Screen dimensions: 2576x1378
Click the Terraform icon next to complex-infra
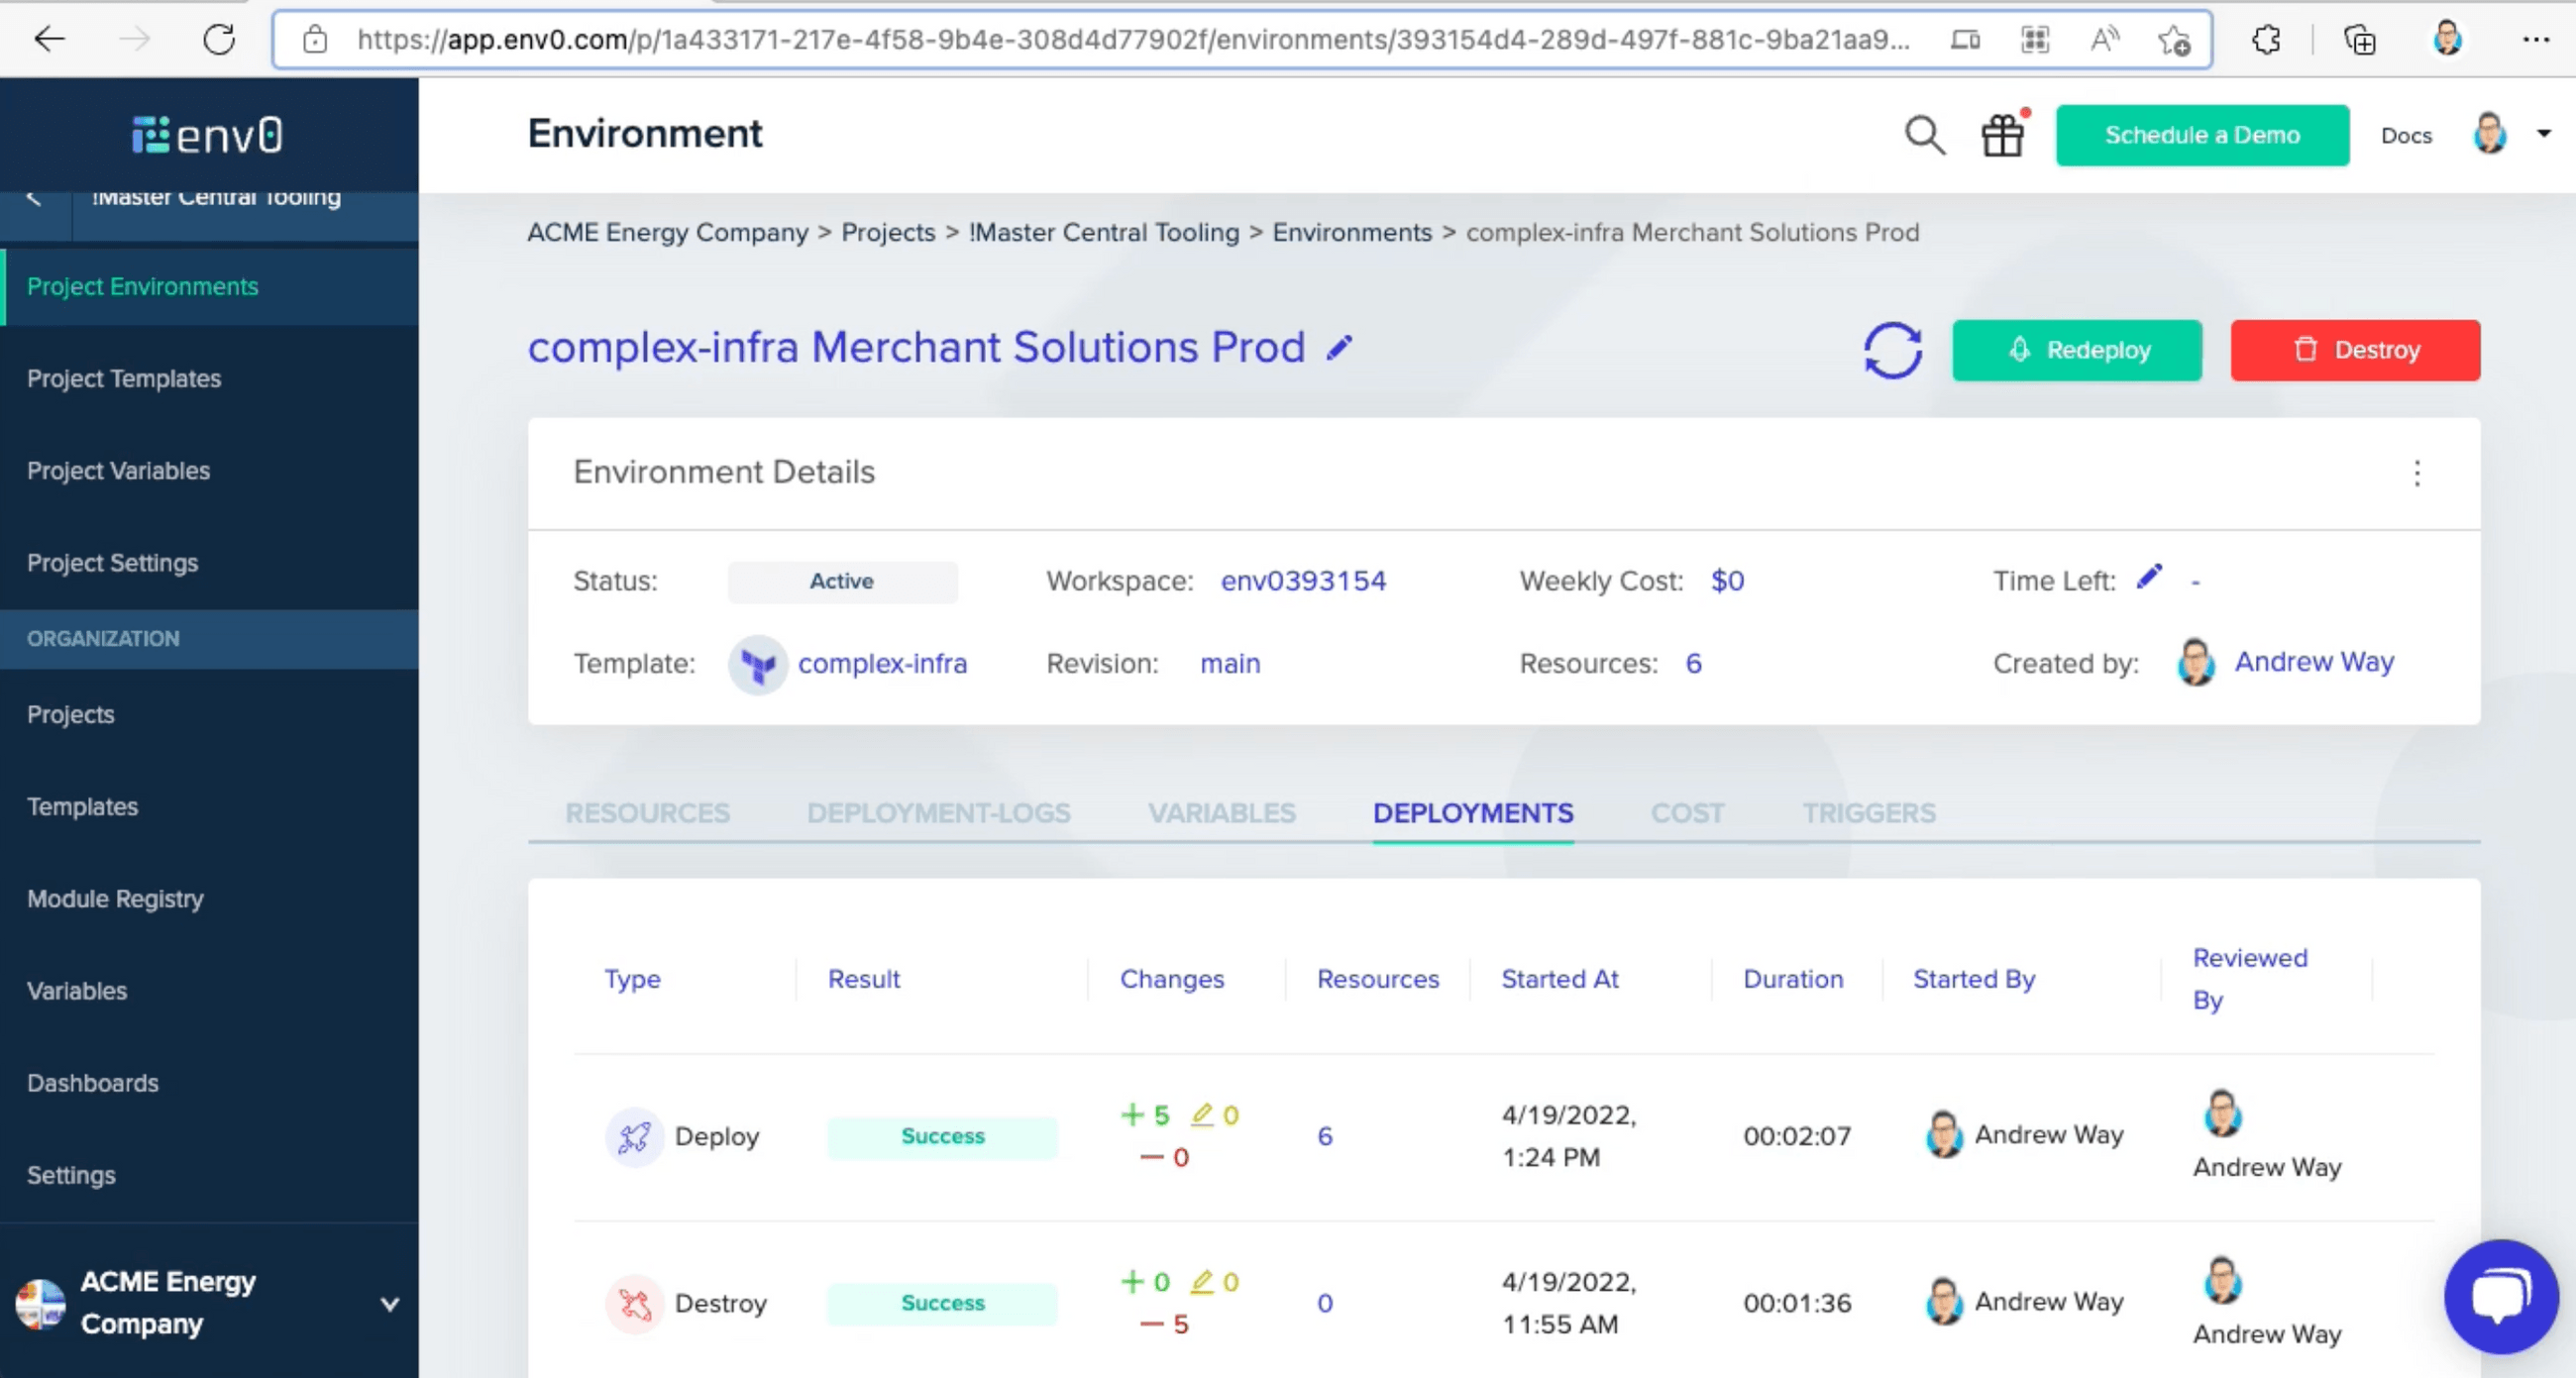758,664
